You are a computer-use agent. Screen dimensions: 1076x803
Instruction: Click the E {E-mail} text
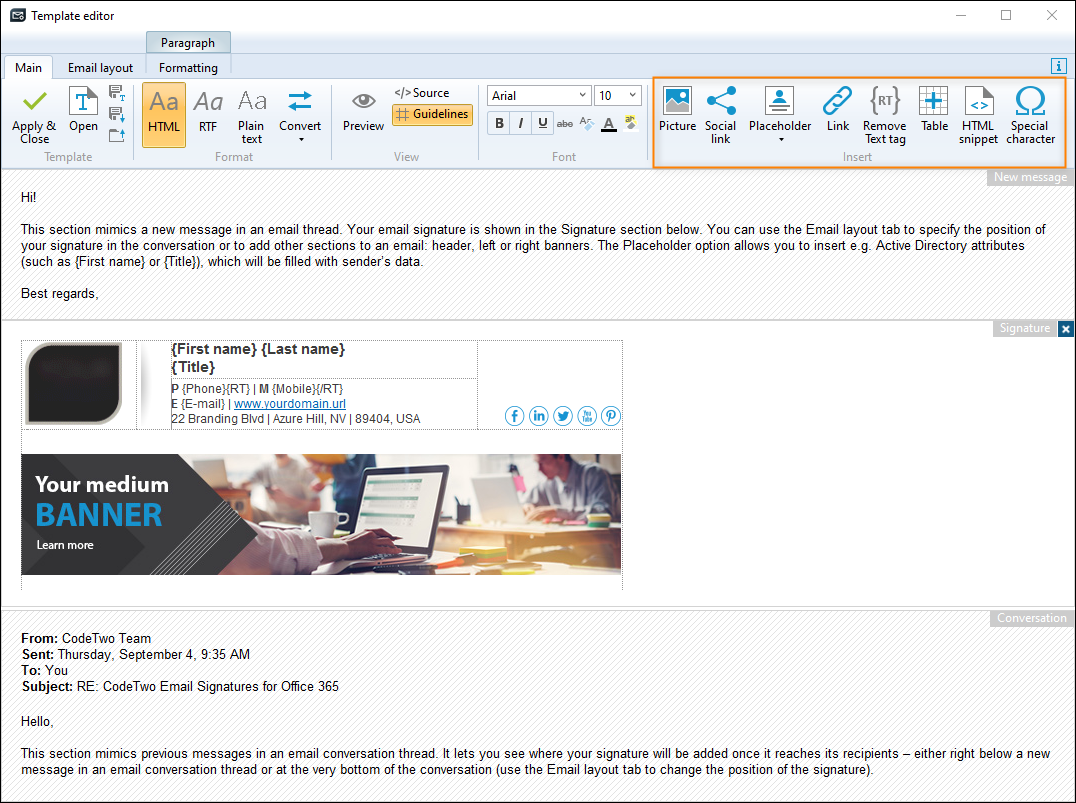click(x=198, y=404)
